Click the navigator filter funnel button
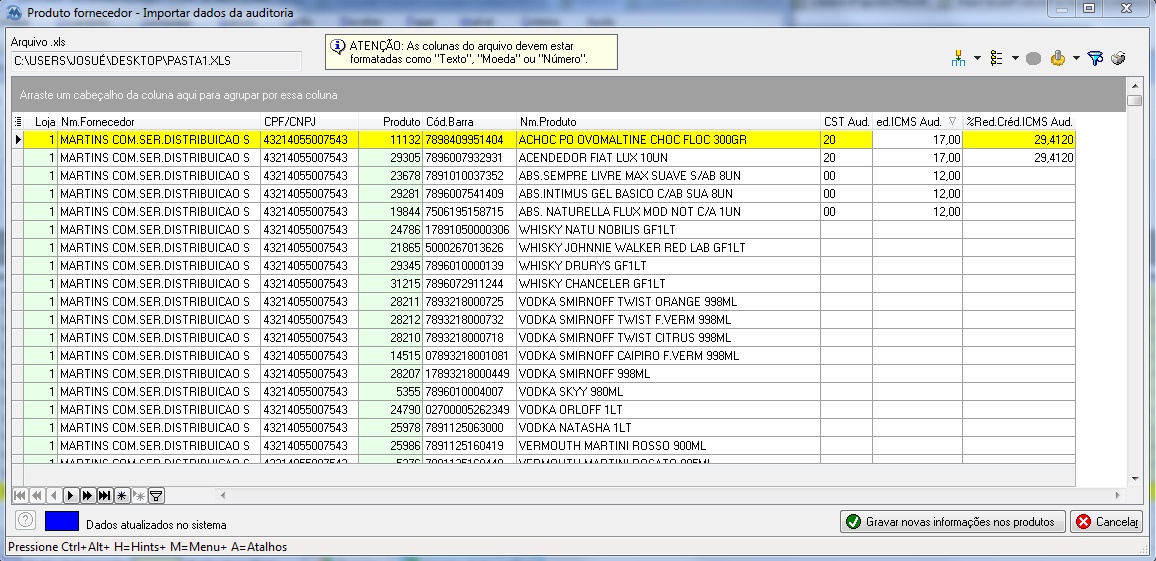1156x561 pixels. coord(156,495)
